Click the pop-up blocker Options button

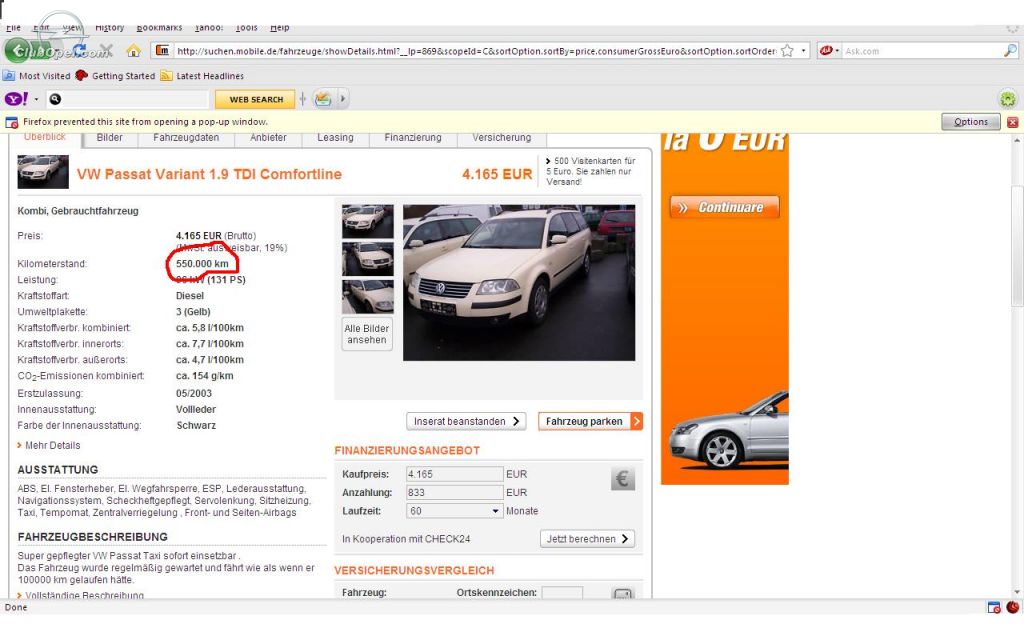coord(970,121)
